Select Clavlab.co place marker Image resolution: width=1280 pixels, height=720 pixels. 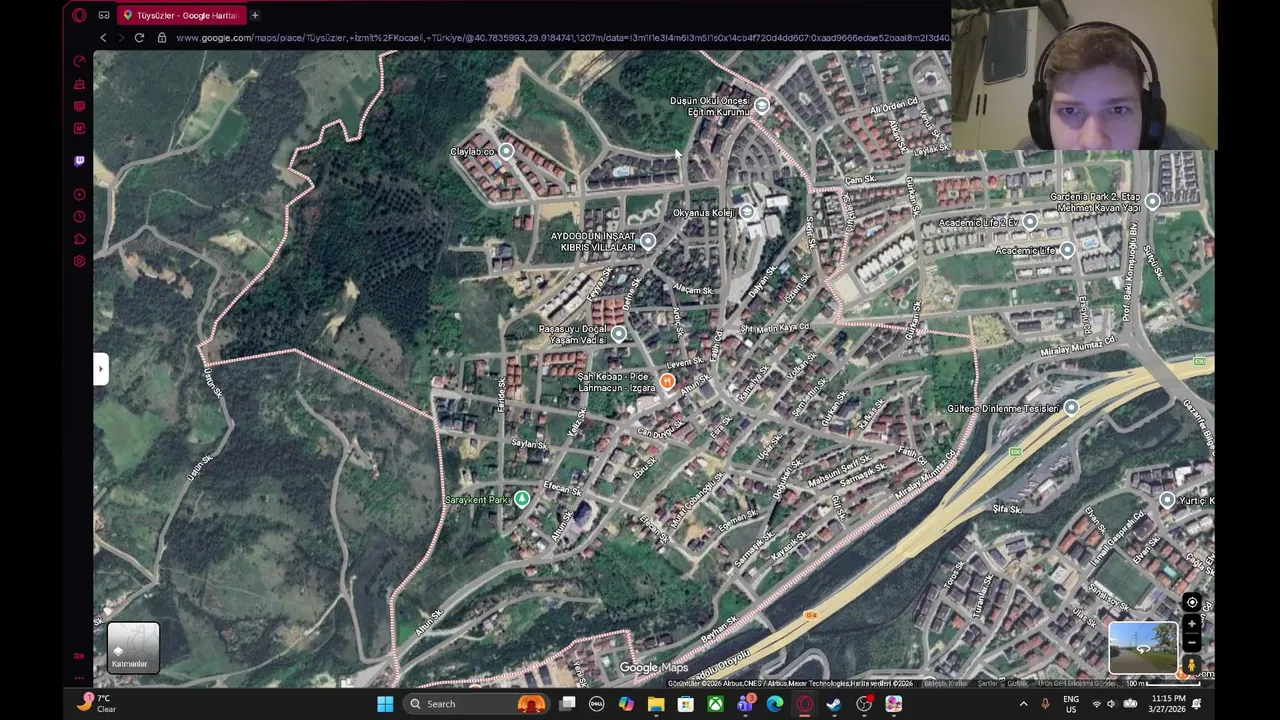point(506,151)
